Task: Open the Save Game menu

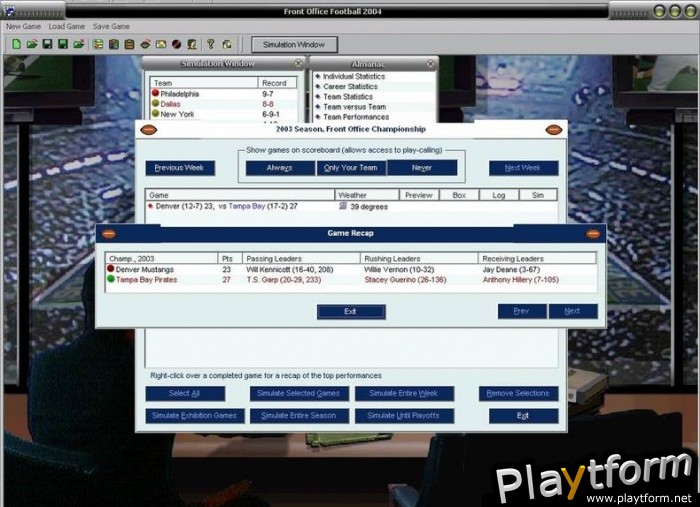Action: click(x=111, y=26)
